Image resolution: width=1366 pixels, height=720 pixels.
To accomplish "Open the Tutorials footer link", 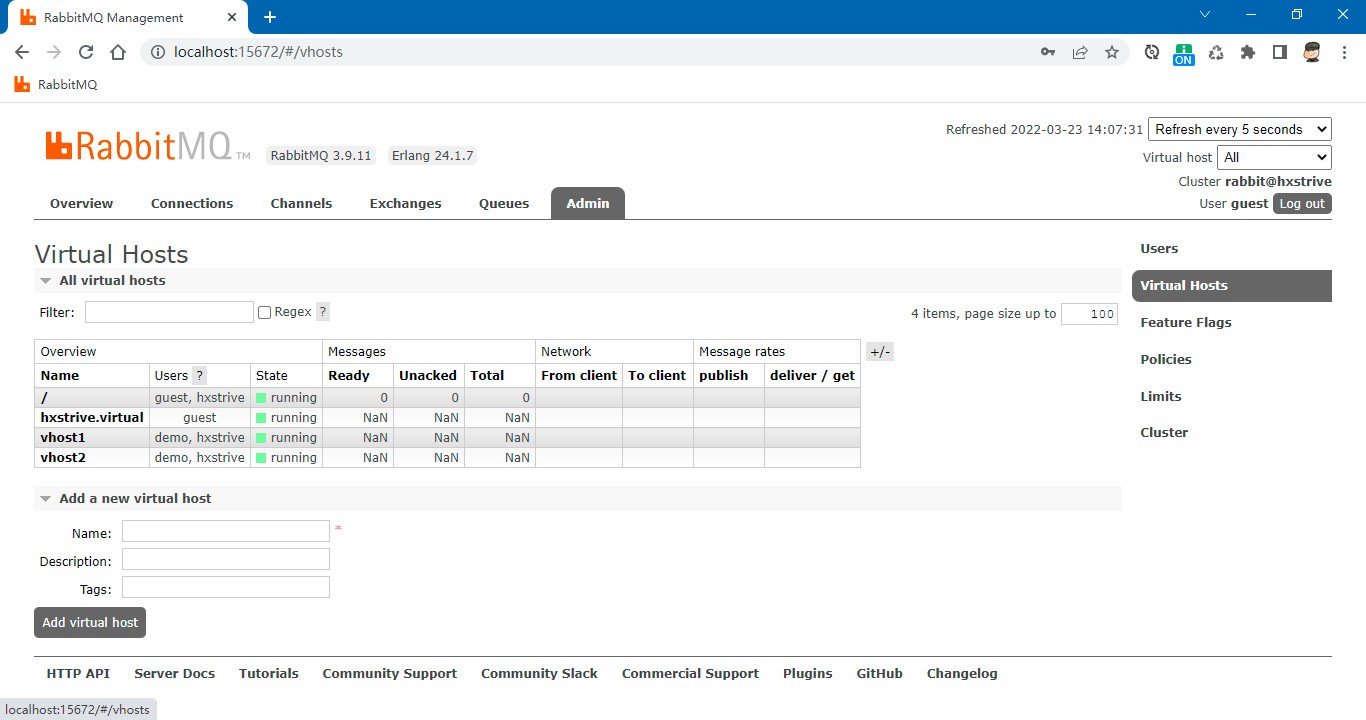I will tap(269, 674).
